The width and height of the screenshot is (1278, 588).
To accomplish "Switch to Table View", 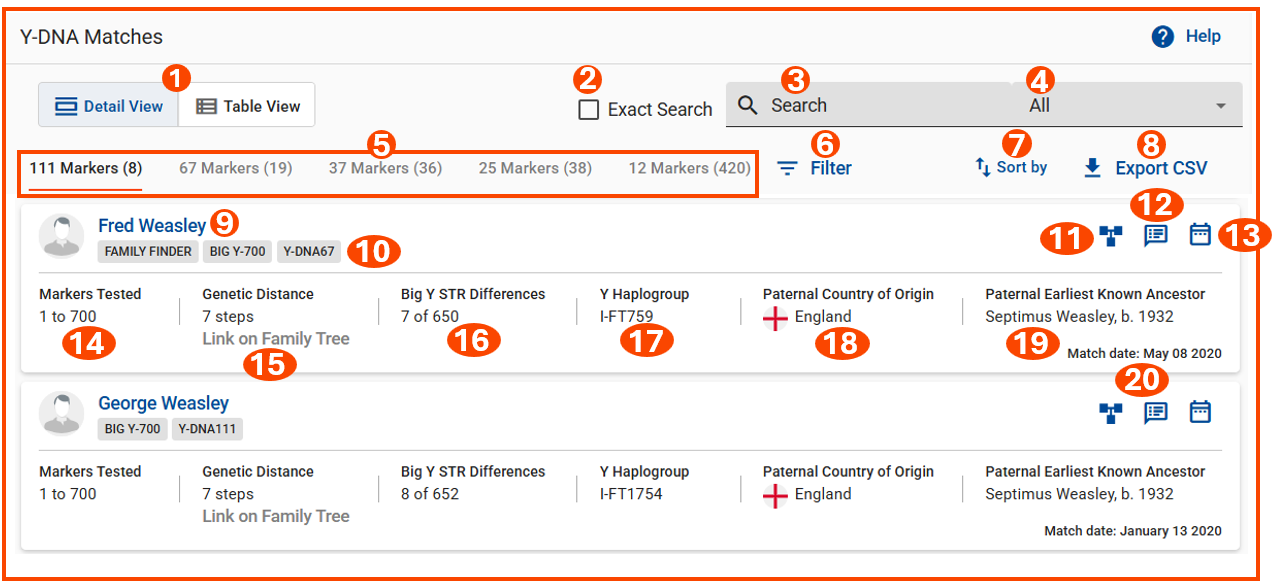I will pos(247,106).
